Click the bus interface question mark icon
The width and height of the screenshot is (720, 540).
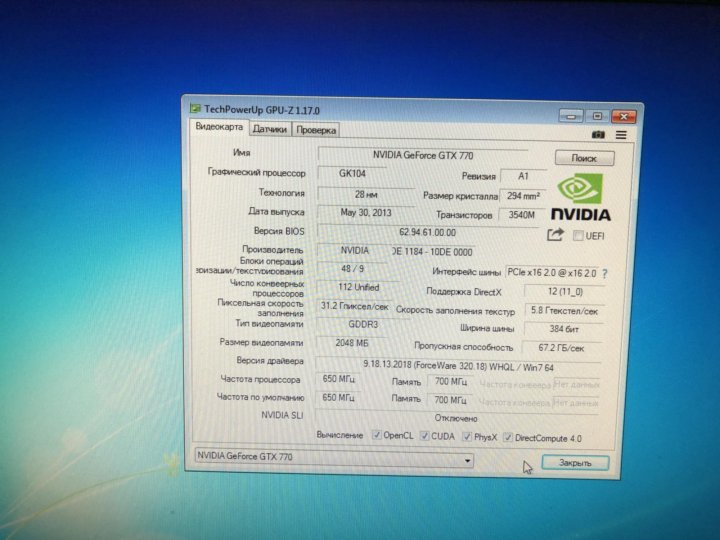point(605,274)
